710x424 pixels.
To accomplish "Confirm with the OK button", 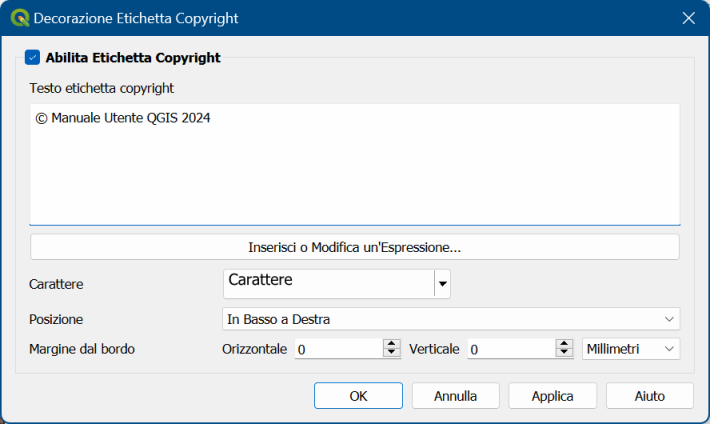I will tap(358, 396).
